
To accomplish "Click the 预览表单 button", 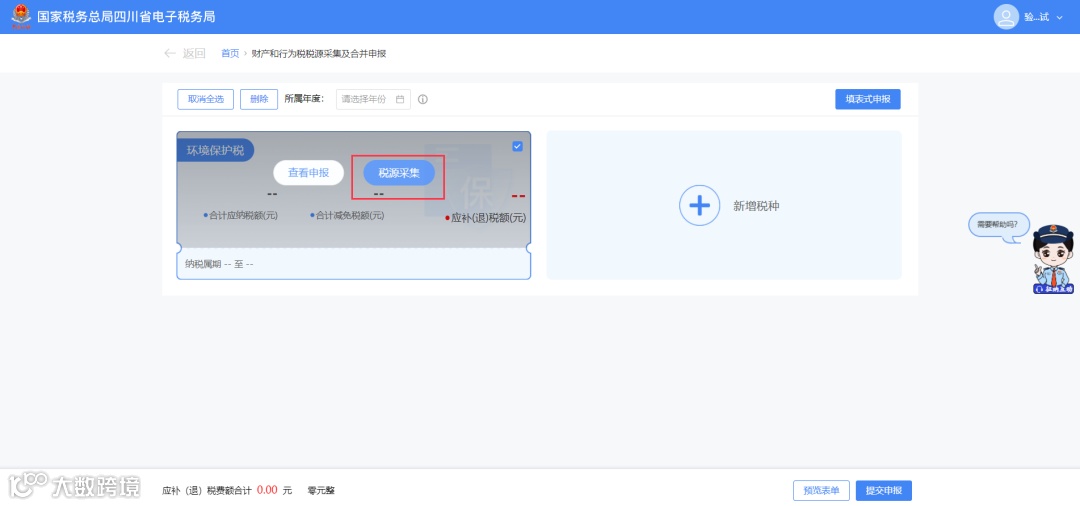I will 821,491.
